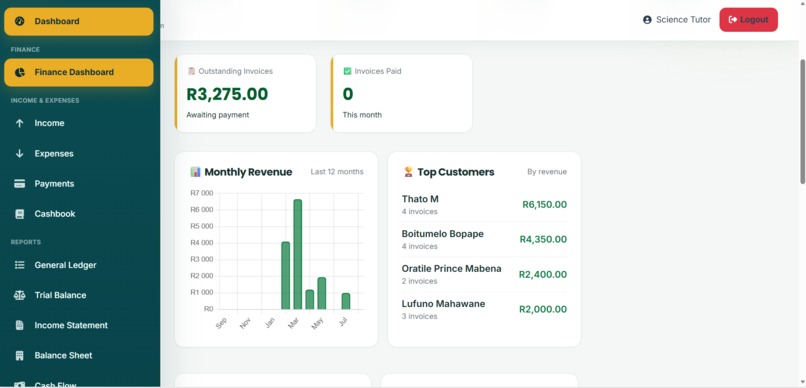Open the Dashboard menu item

point(79,22)
